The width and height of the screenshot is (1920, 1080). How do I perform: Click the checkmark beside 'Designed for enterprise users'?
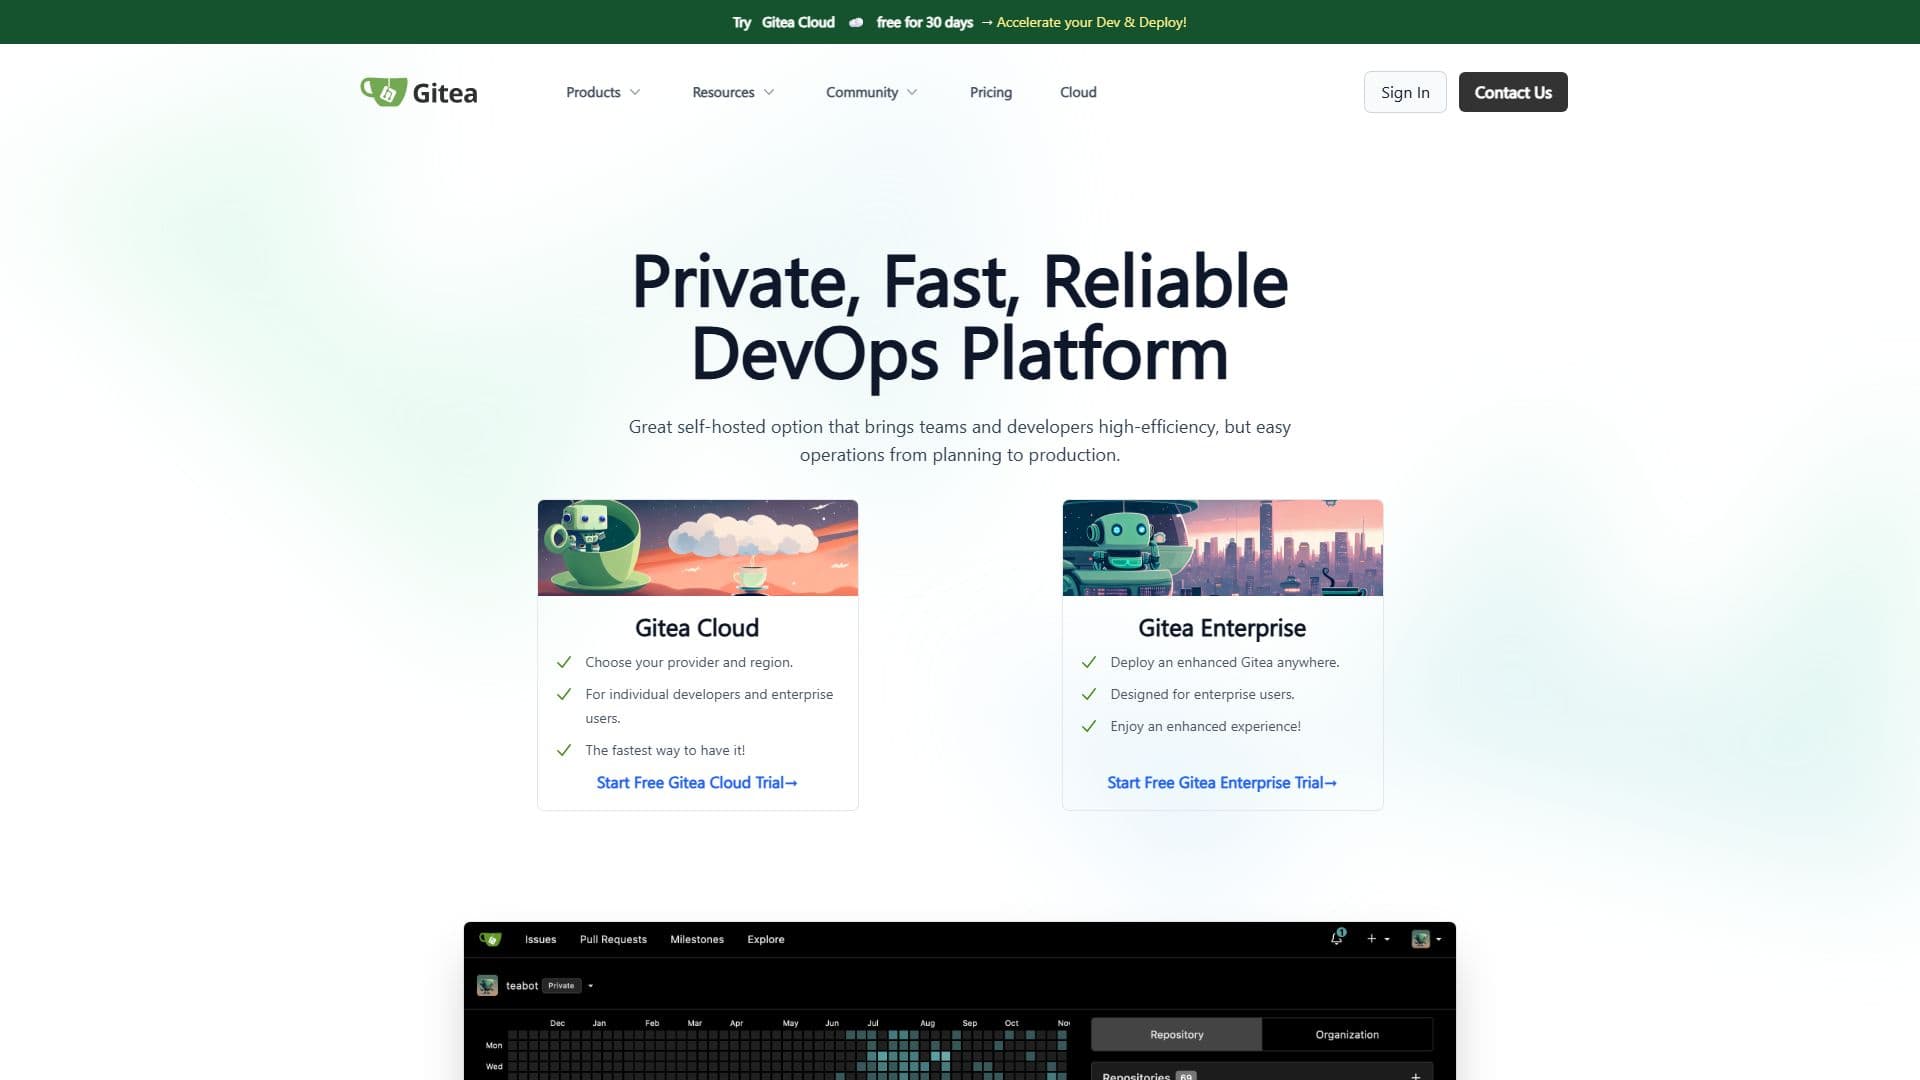coord(1089,694)
